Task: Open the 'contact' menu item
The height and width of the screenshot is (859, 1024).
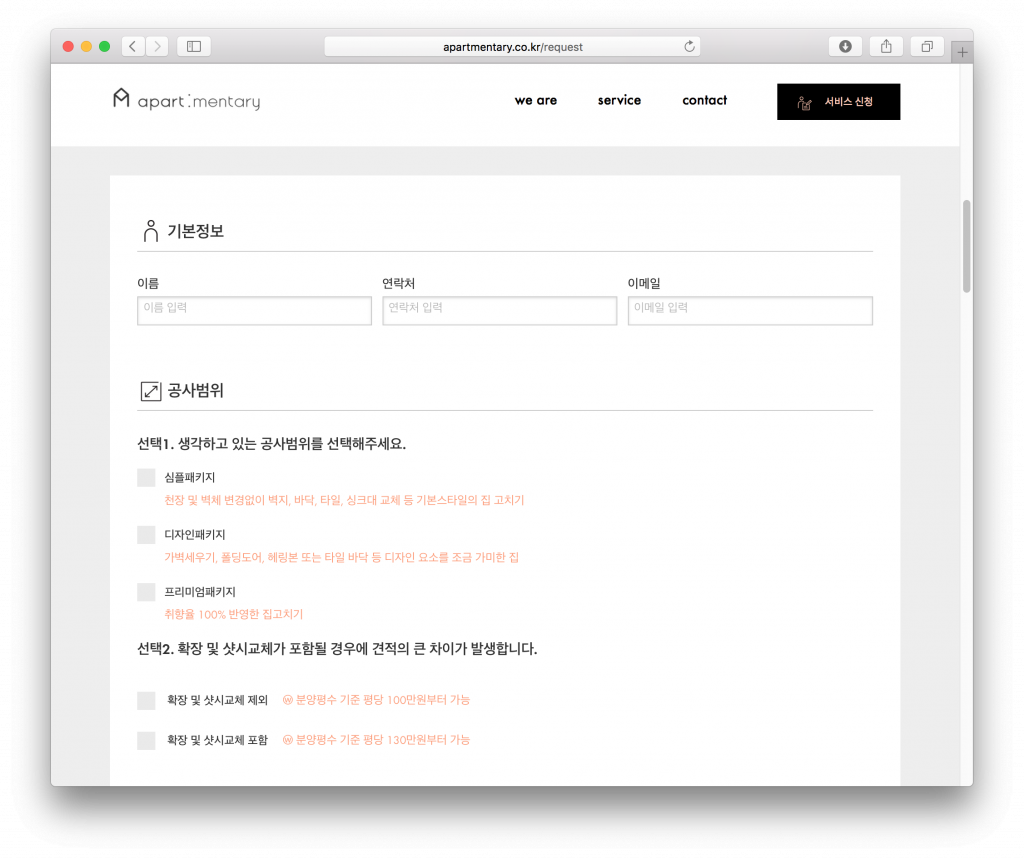Action: 705,101
